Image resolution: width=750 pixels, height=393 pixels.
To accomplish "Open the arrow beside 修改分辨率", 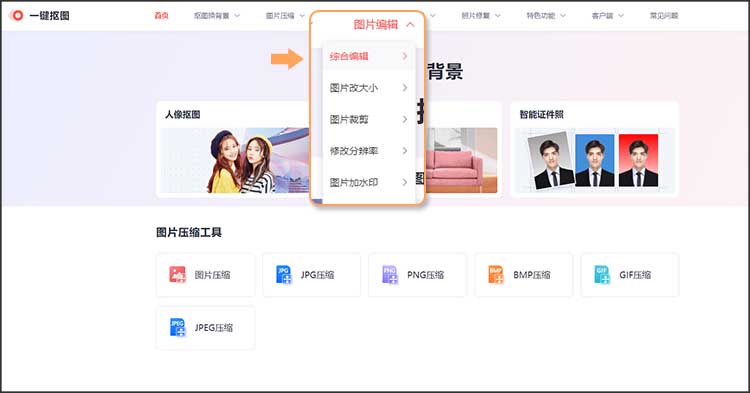I will point(405,151).
